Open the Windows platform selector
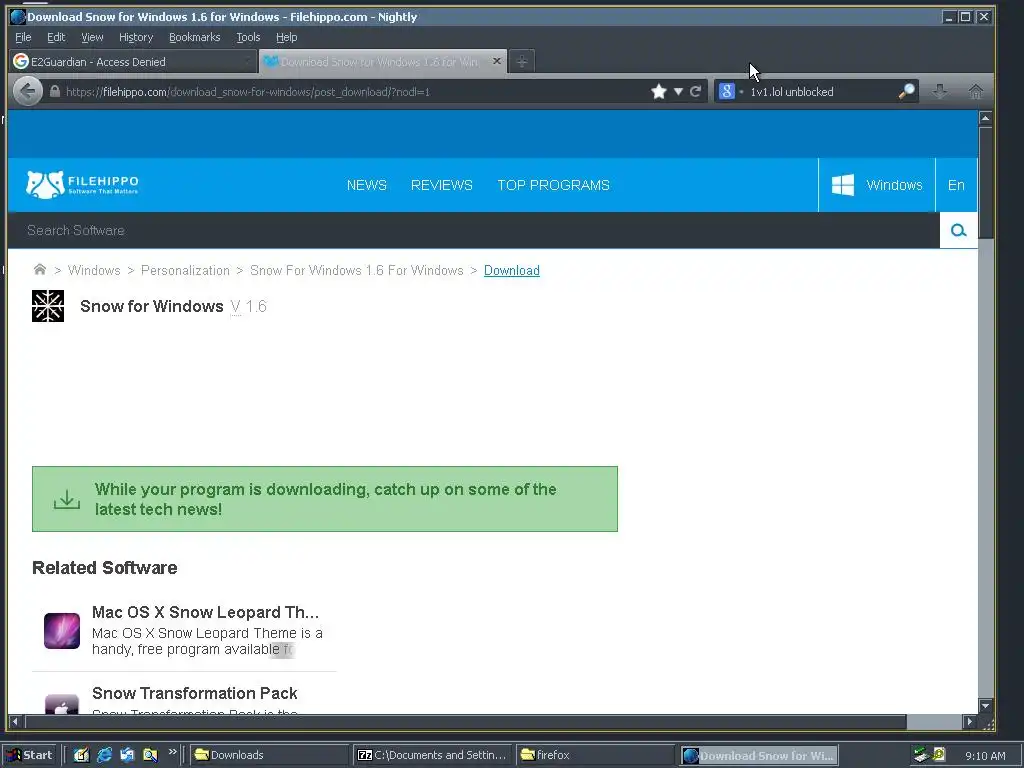The height and width of the screenshot is (768, 1024). point(876,185)
